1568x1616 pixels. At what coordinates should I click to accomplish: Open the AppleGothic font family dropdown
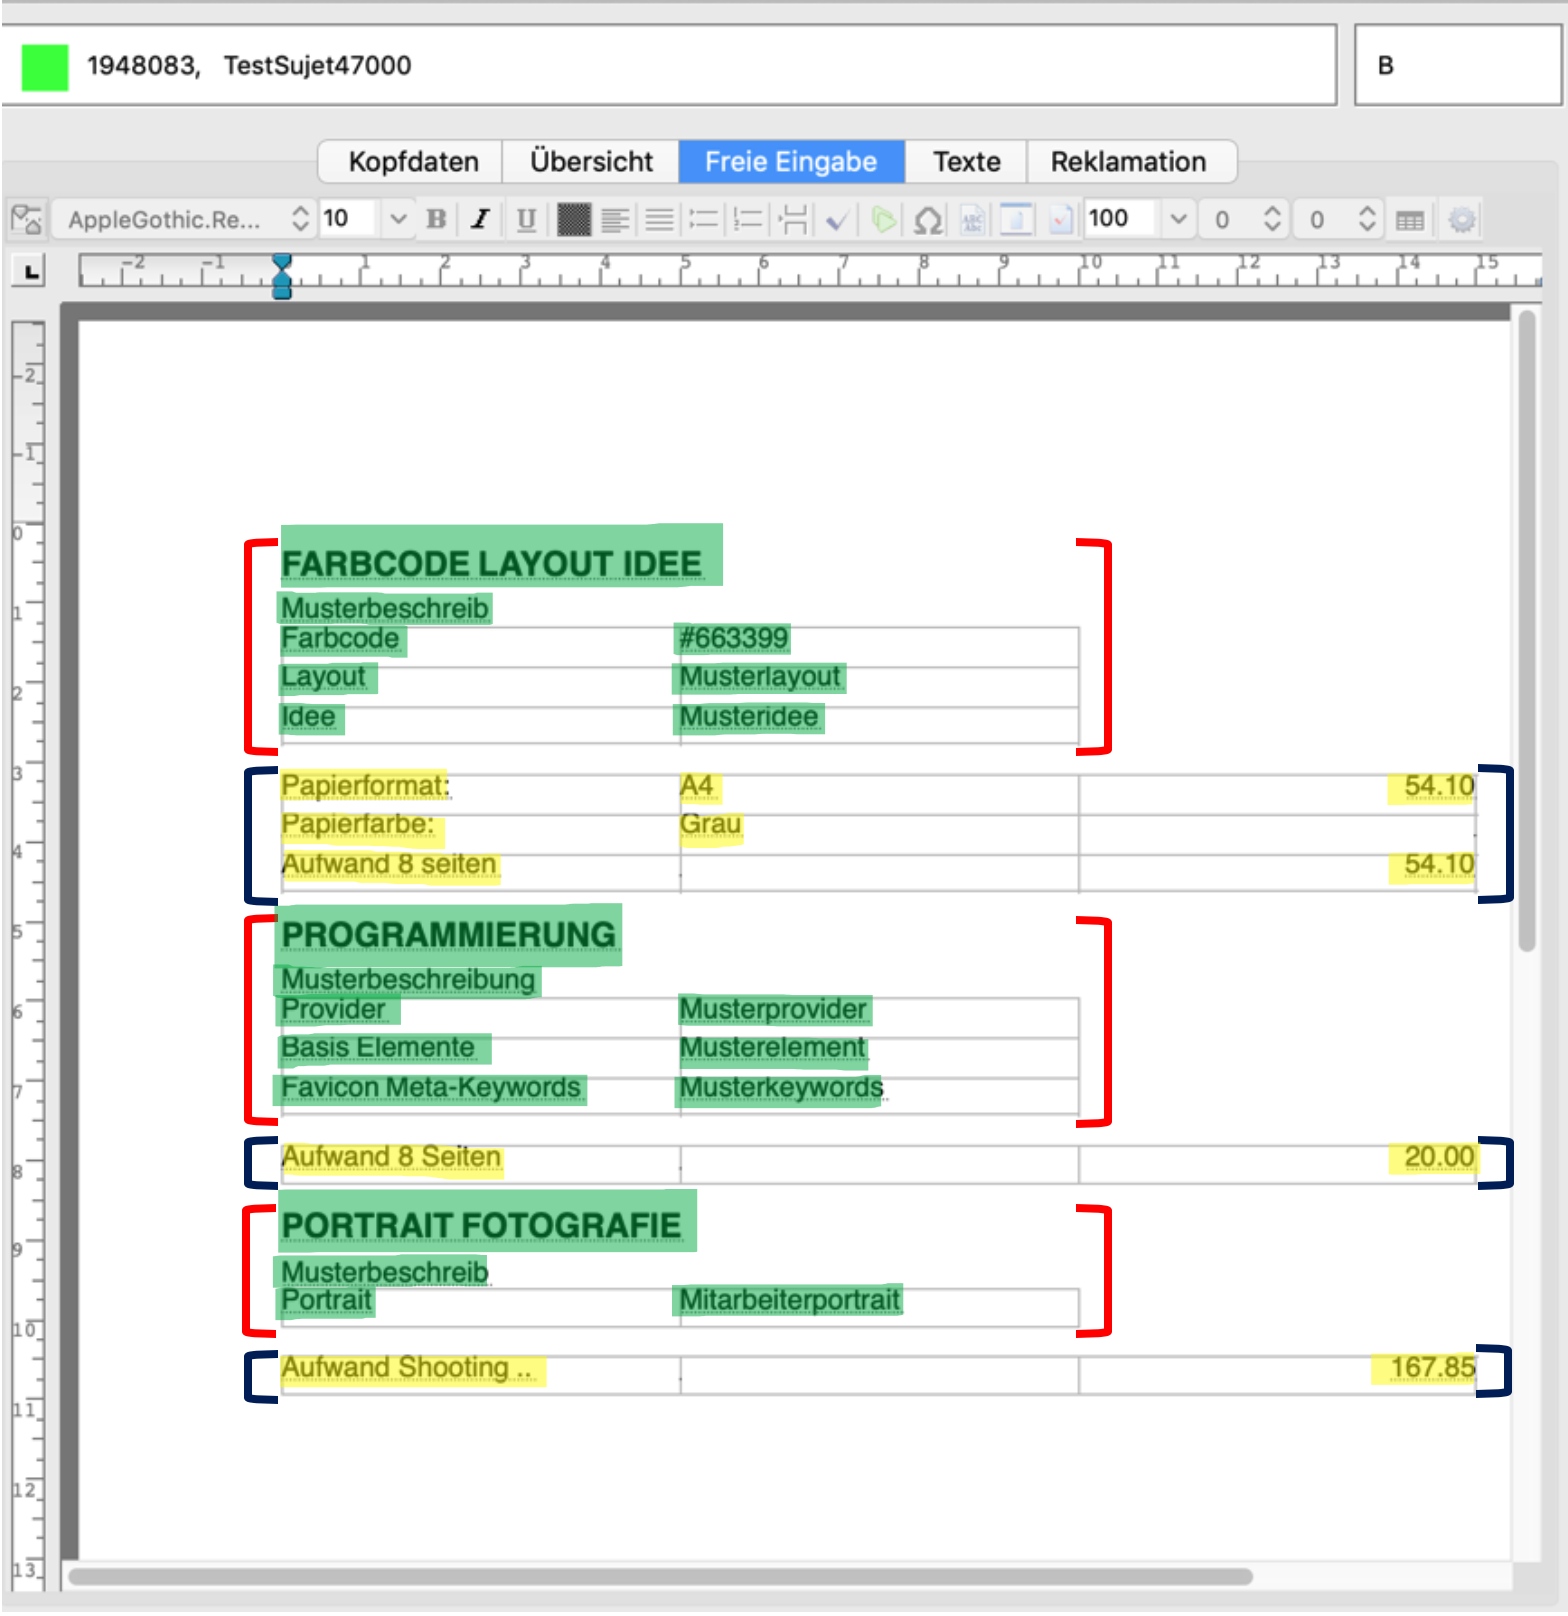[x=187, y=219]
